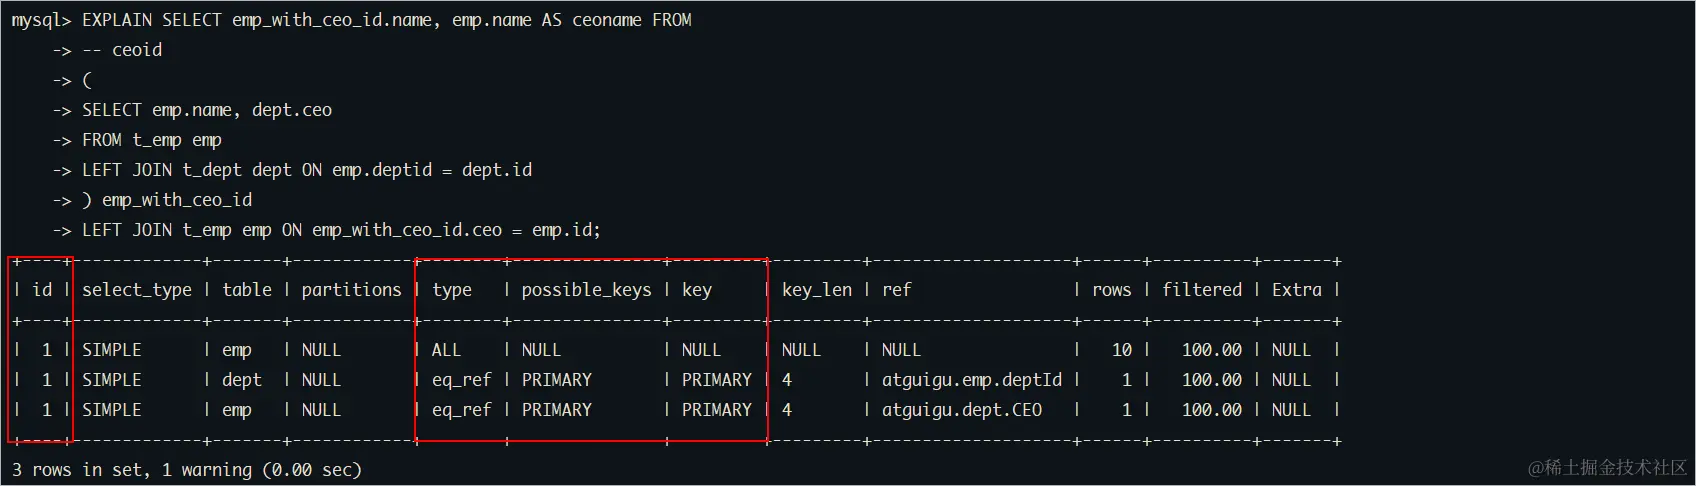The image size is (1696, 486).
Task: Click the "filtered" column header
Action: coord(1202,290)
